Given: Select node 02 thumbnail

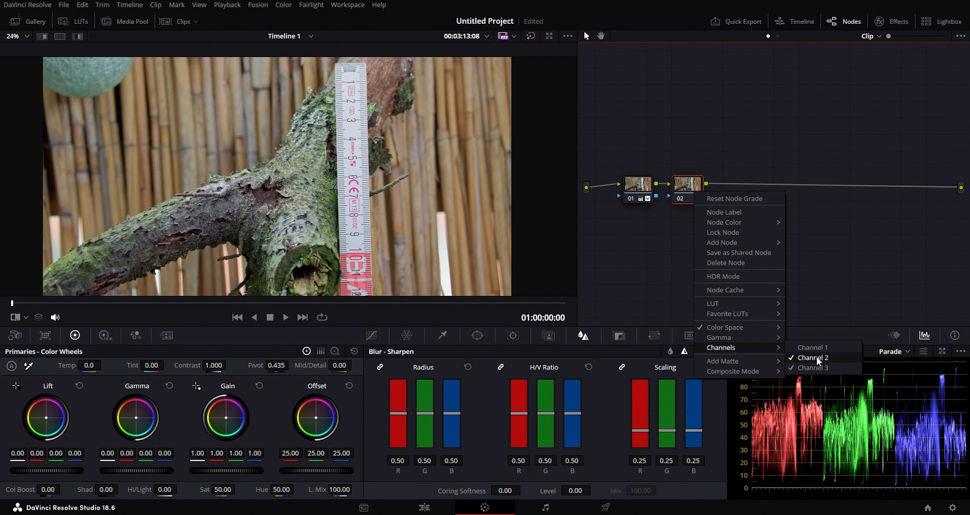Looking at the screenshot, I should point(687,184).
